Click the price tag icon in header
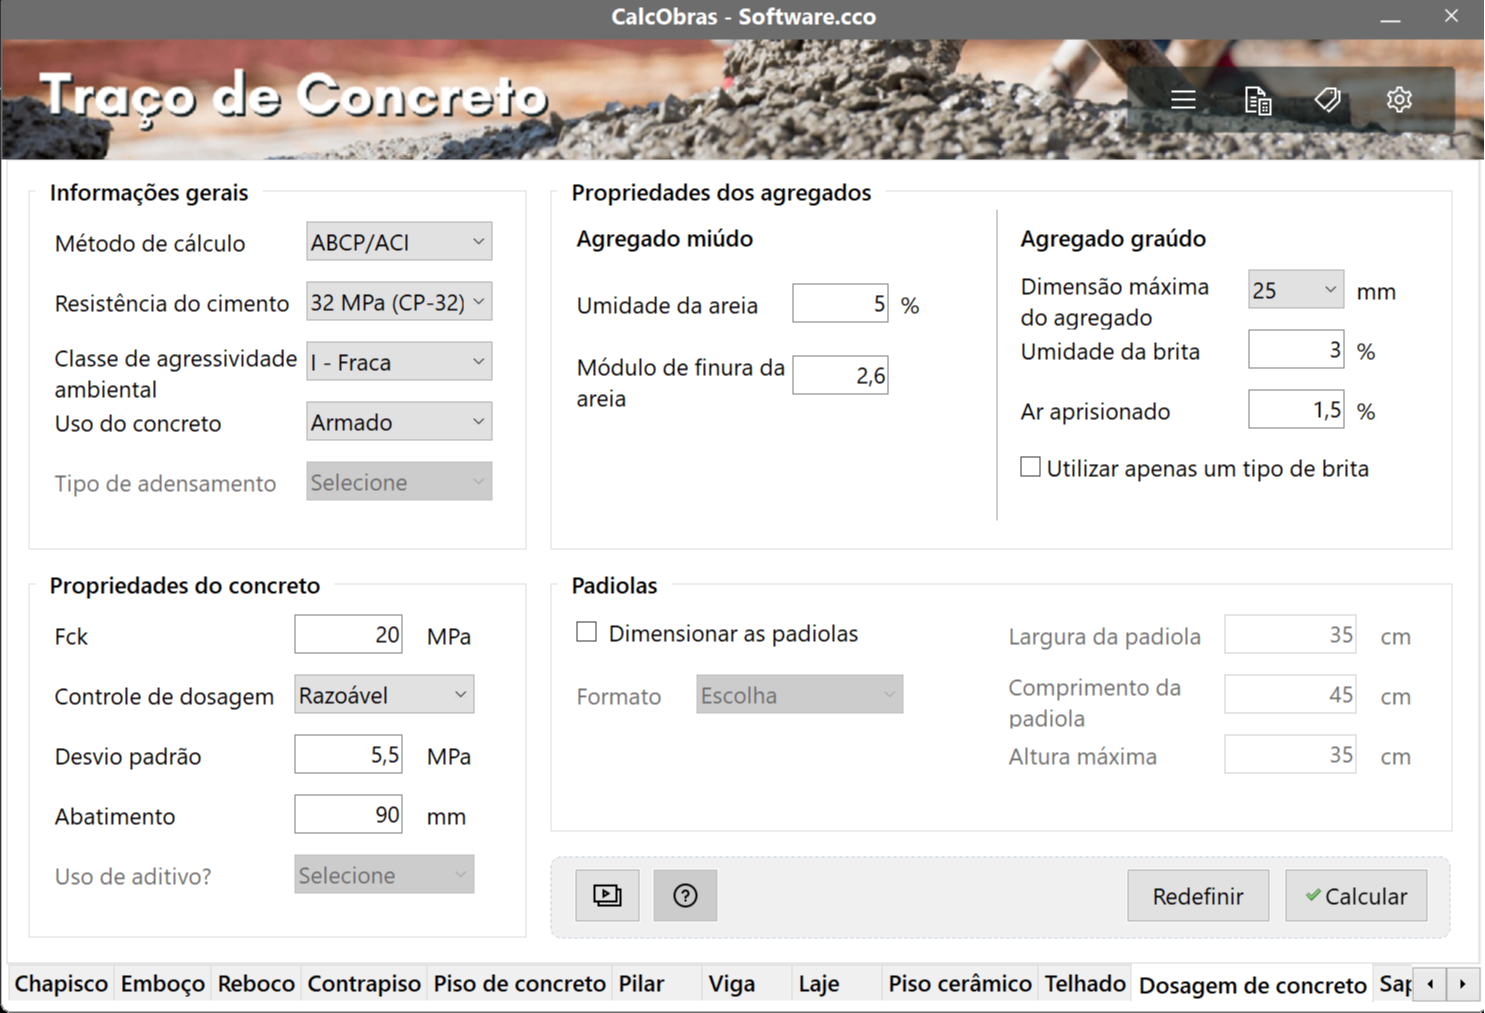This screenshot has width=1485, height=1013. point(1328,100)
